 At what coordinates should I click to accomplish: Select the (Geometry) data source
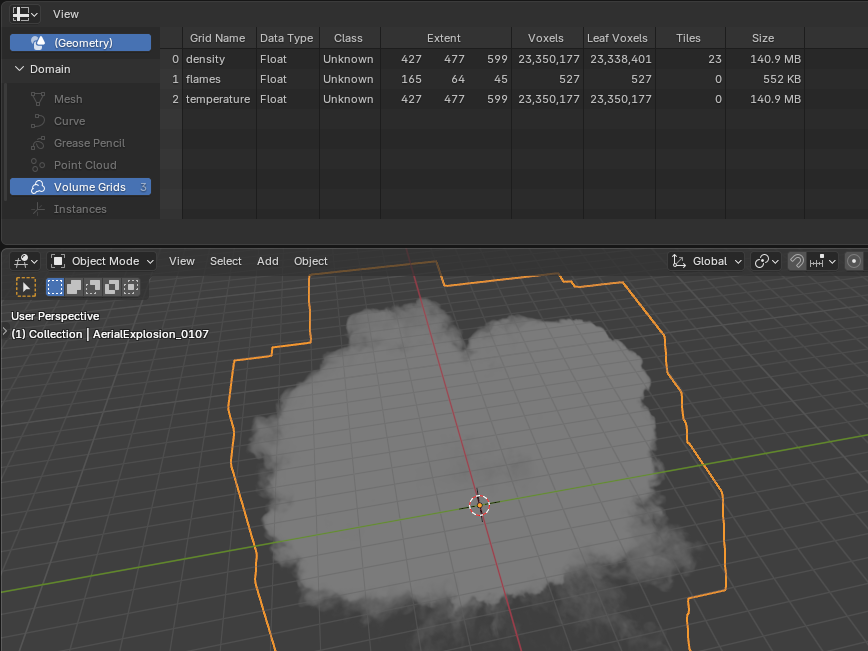80,43
